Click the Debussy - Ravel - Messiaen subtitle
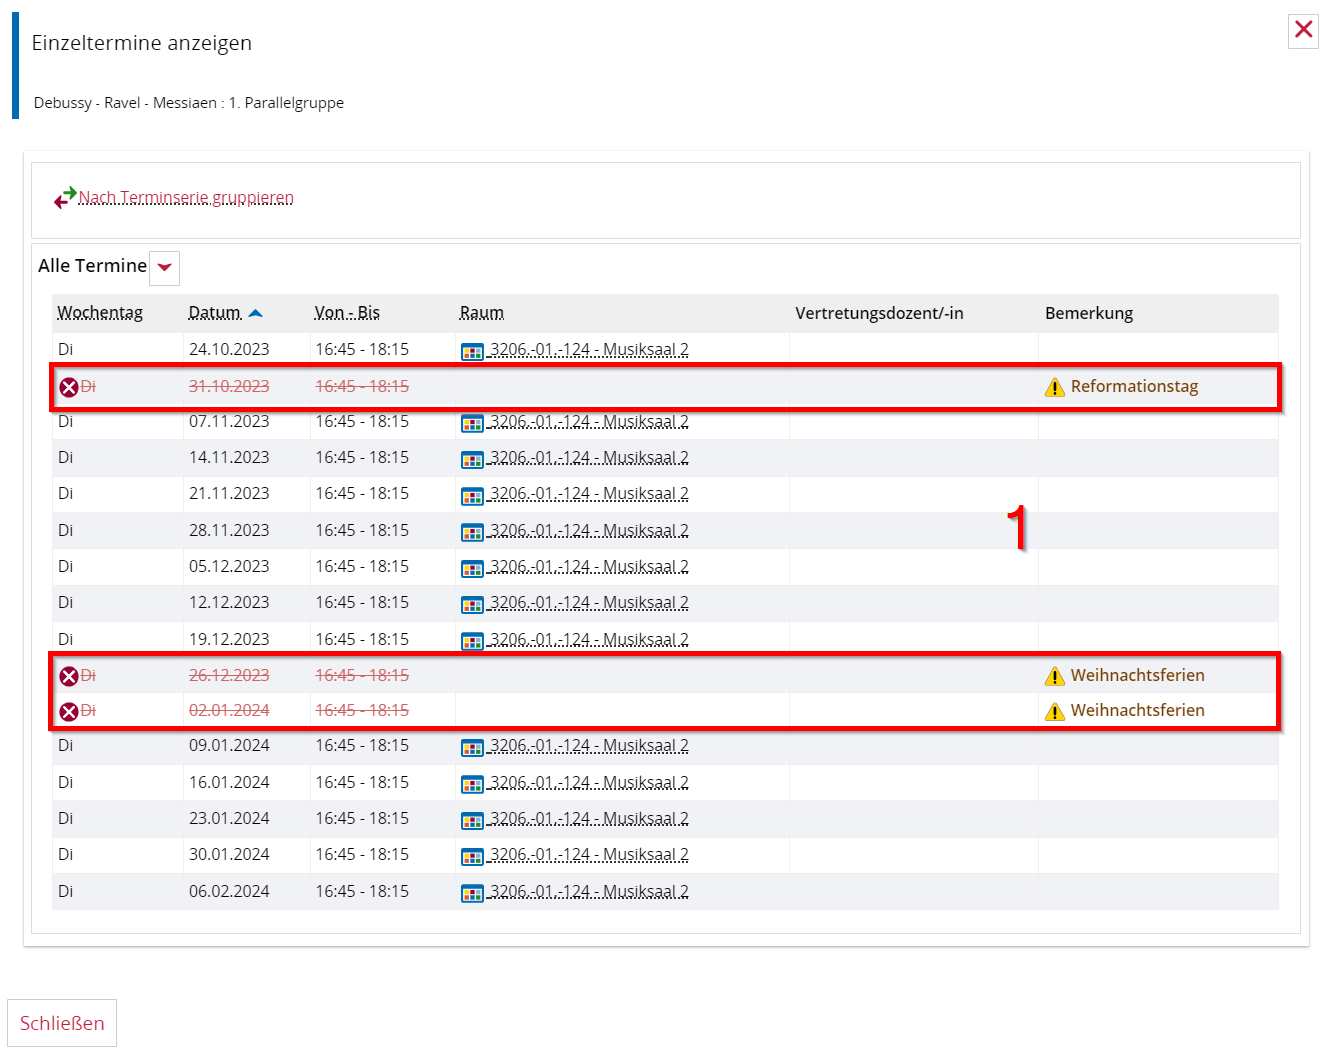This screenshot has height=1054, width=1320. tap(189, 103)
